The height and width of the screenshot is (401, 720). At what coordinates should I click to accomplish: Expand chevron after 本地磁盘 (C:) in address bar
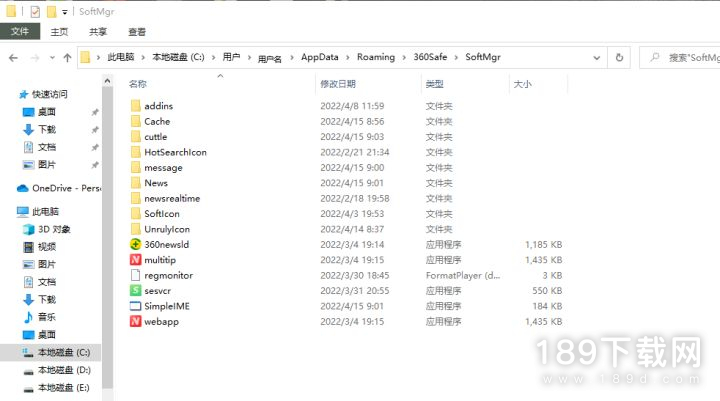pos(213,57)
